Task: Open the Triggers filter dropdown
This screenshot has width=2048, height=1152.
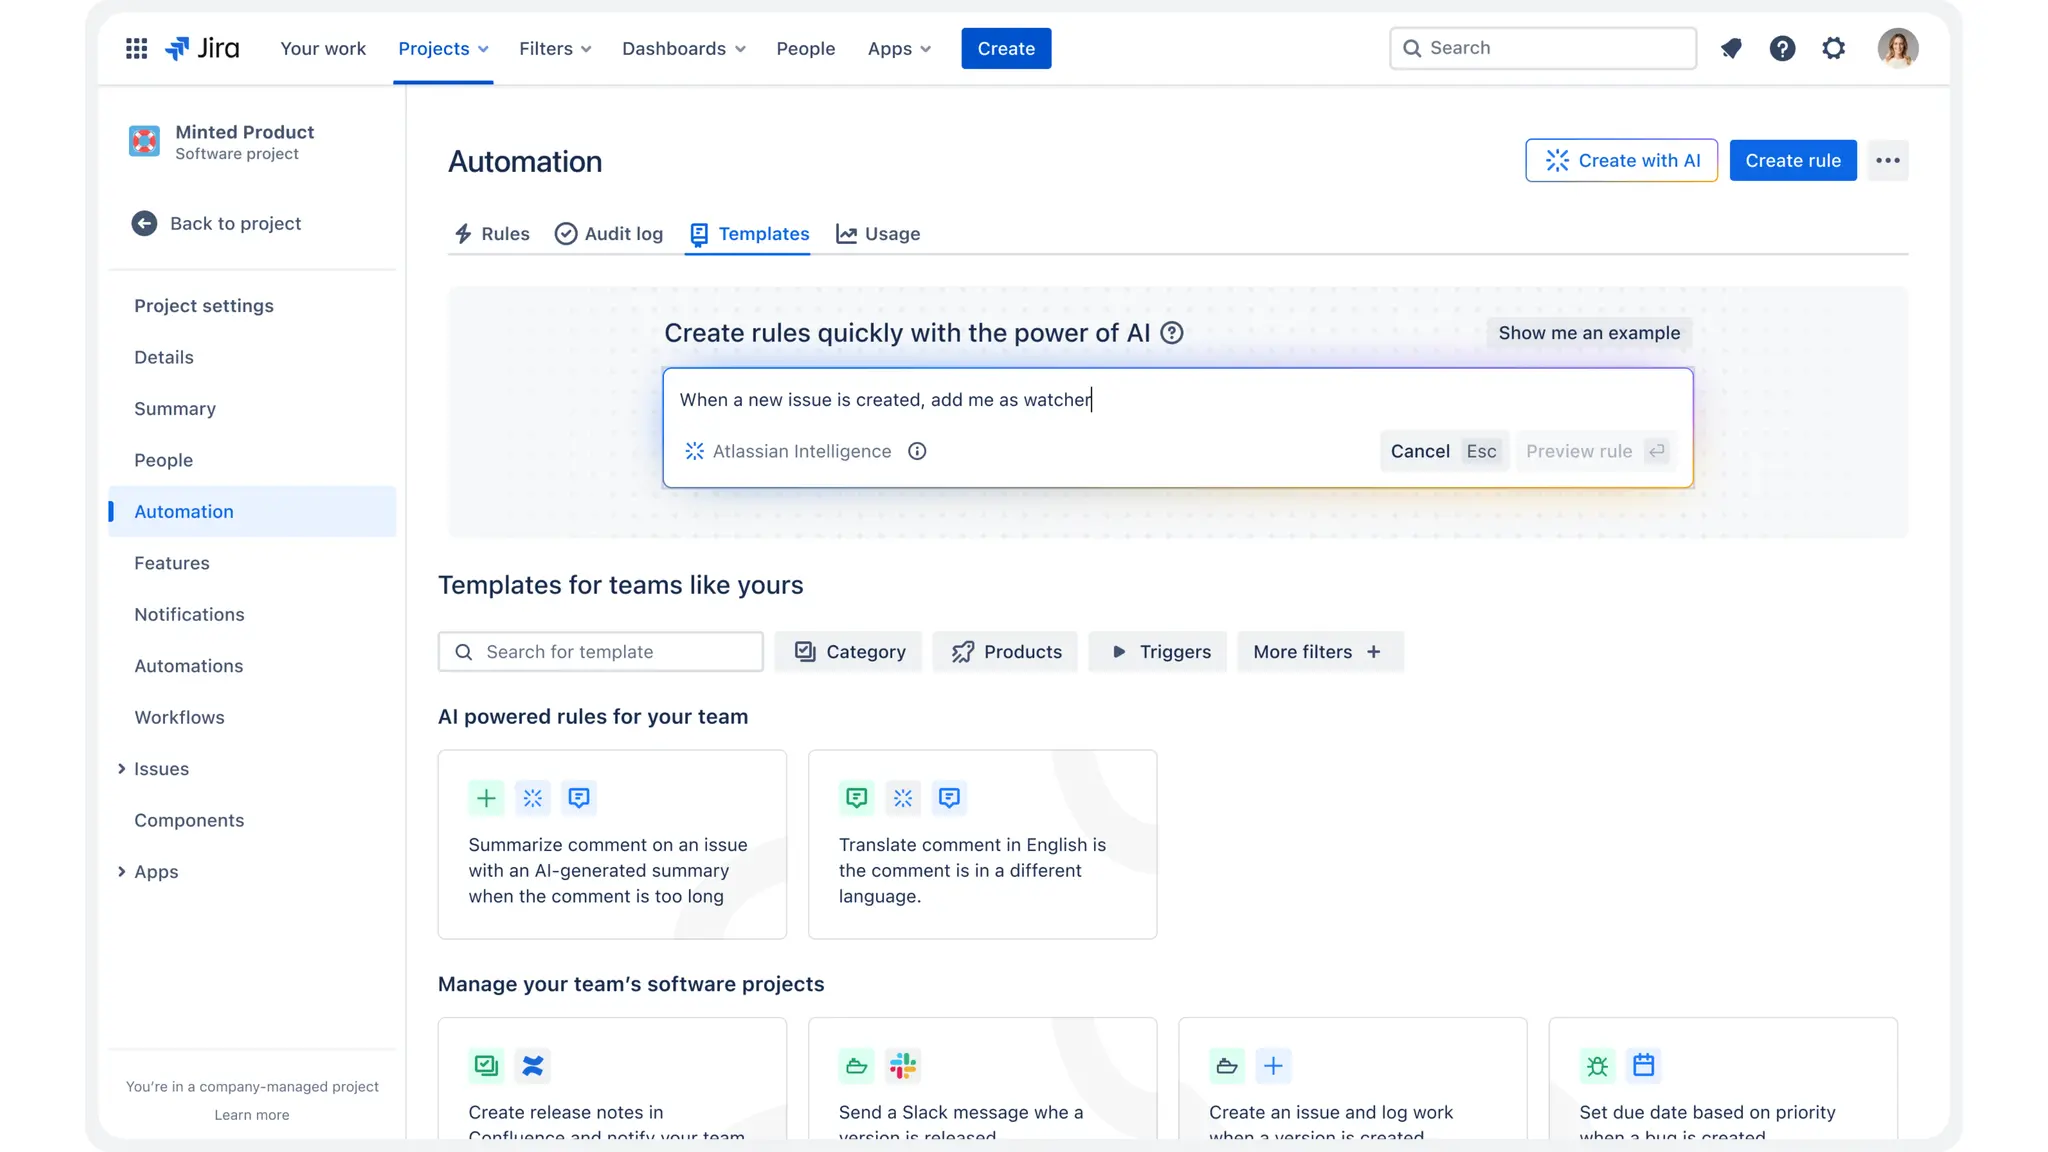Action: click(x=1159, y=651)
